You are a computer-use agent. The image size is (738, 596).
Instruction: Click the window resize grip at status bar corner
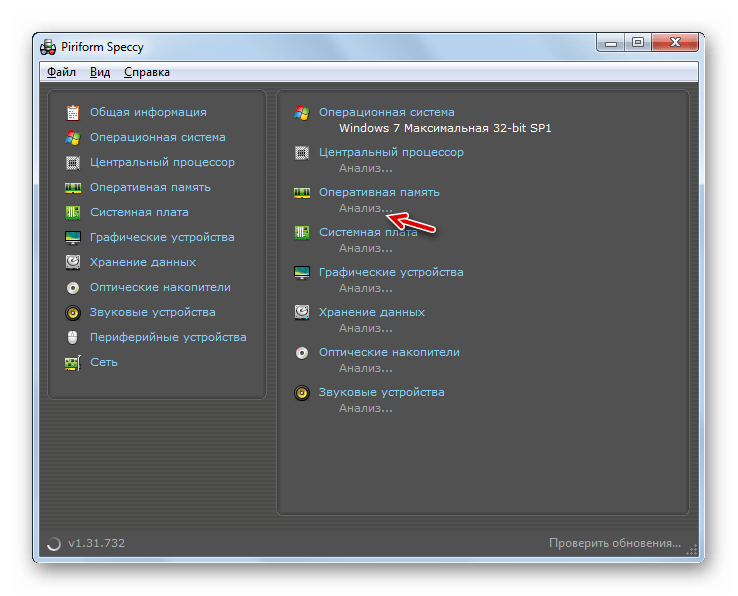(x=692, y=550)
